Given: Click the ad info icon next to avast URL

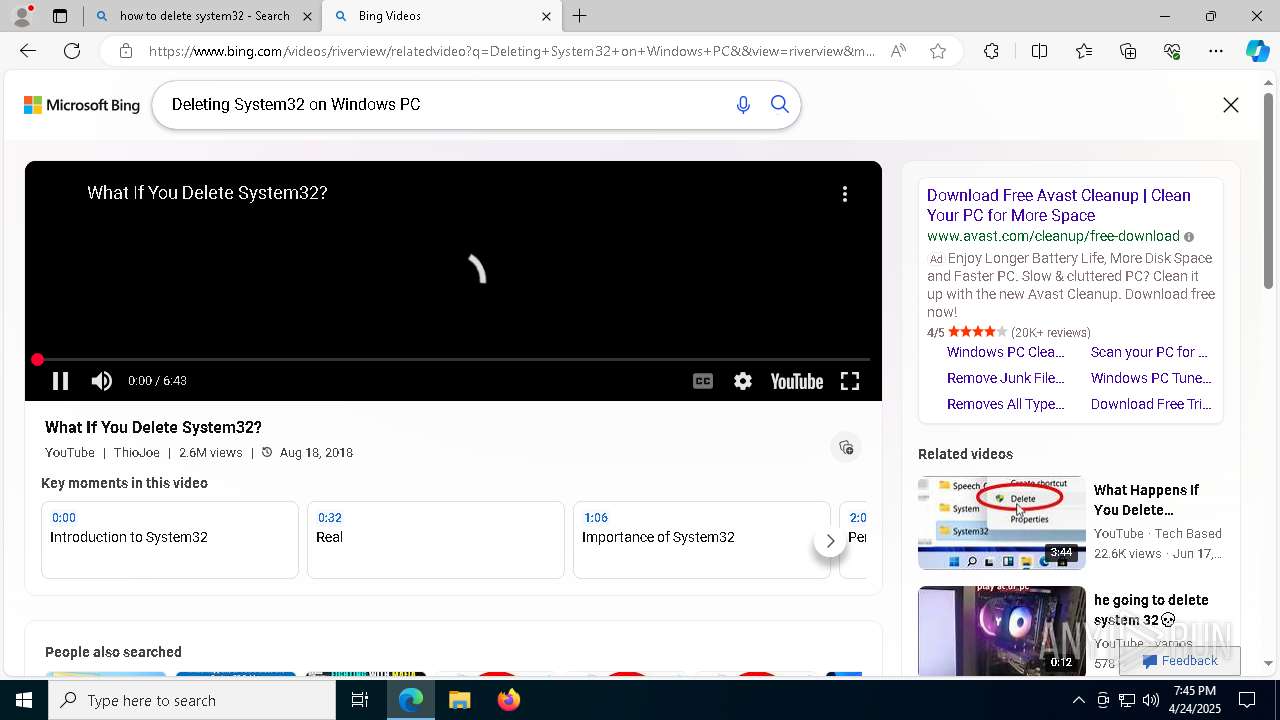Looking at the screenshot, I should coord(1189,237).
